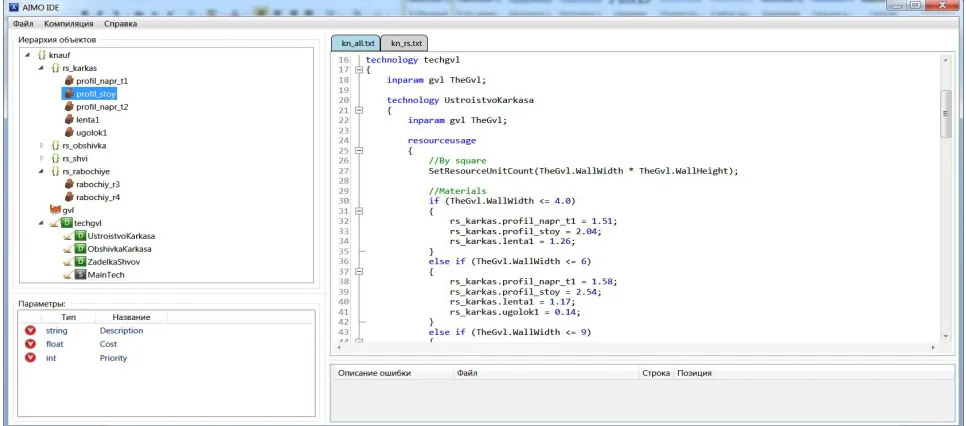Click the ugolok1 resource icon

tap(69, 133)
